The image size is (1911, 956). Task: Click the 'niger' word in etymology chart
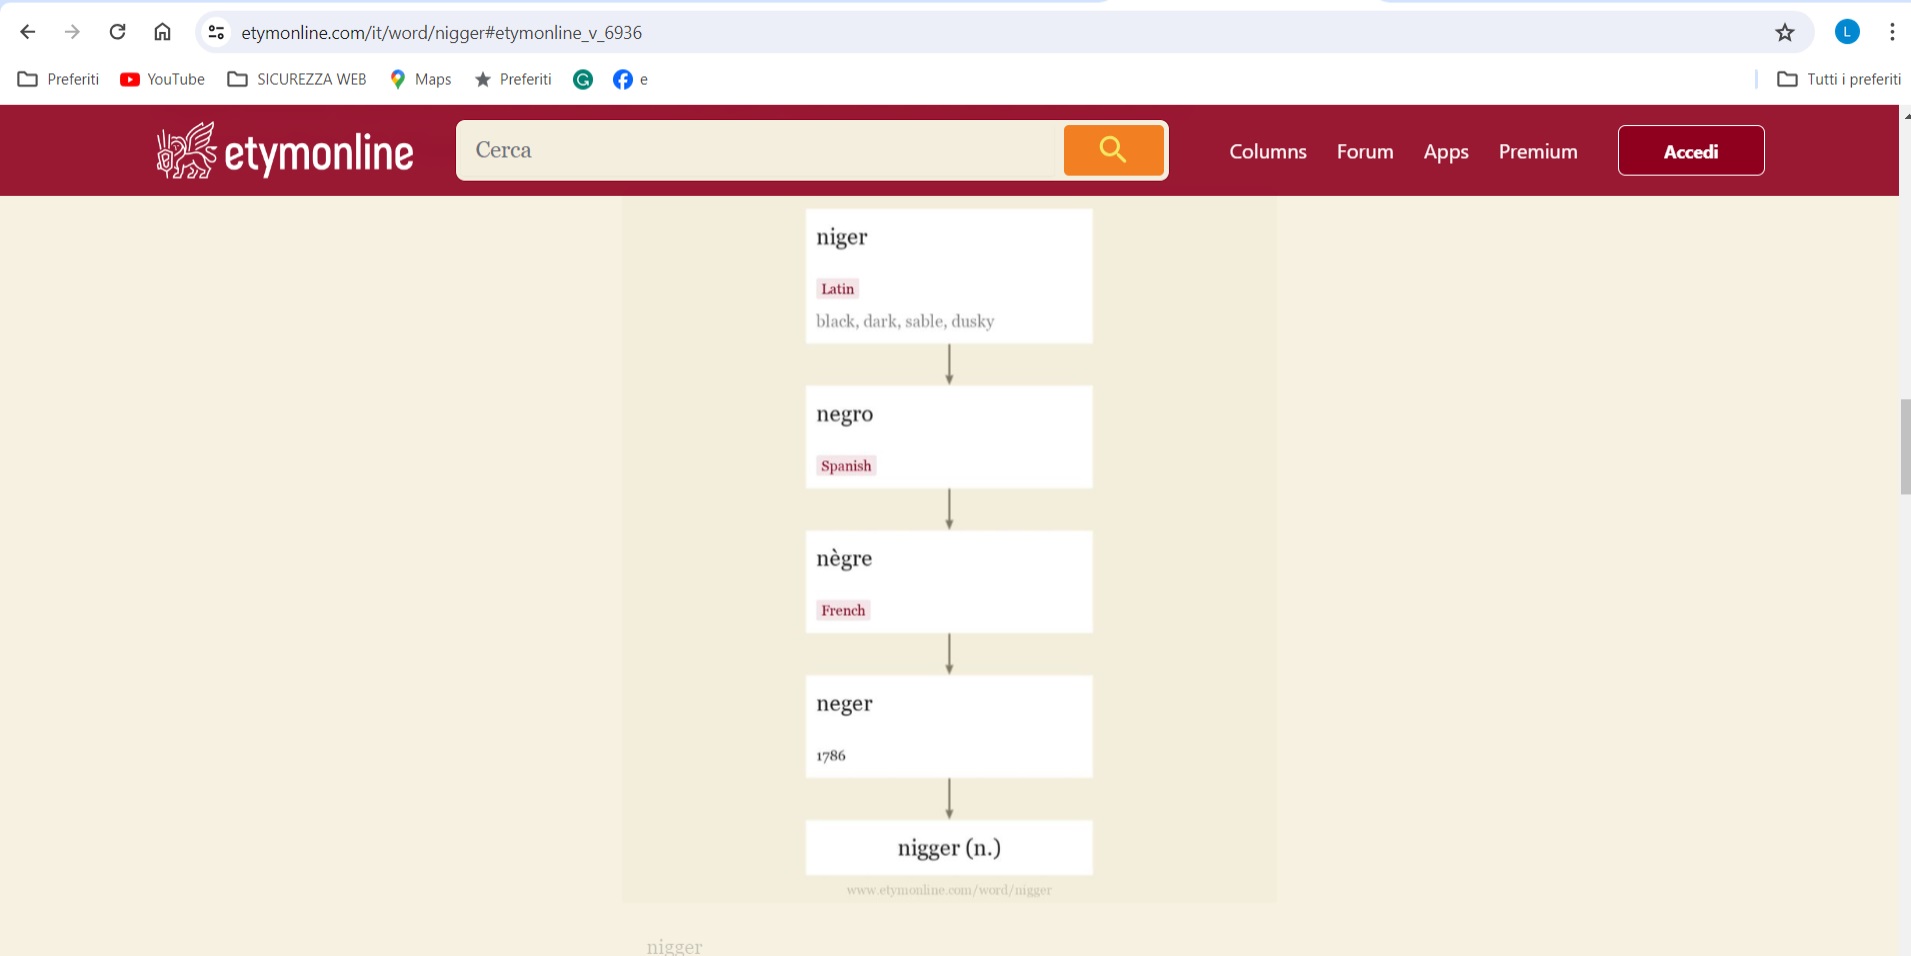842,238
